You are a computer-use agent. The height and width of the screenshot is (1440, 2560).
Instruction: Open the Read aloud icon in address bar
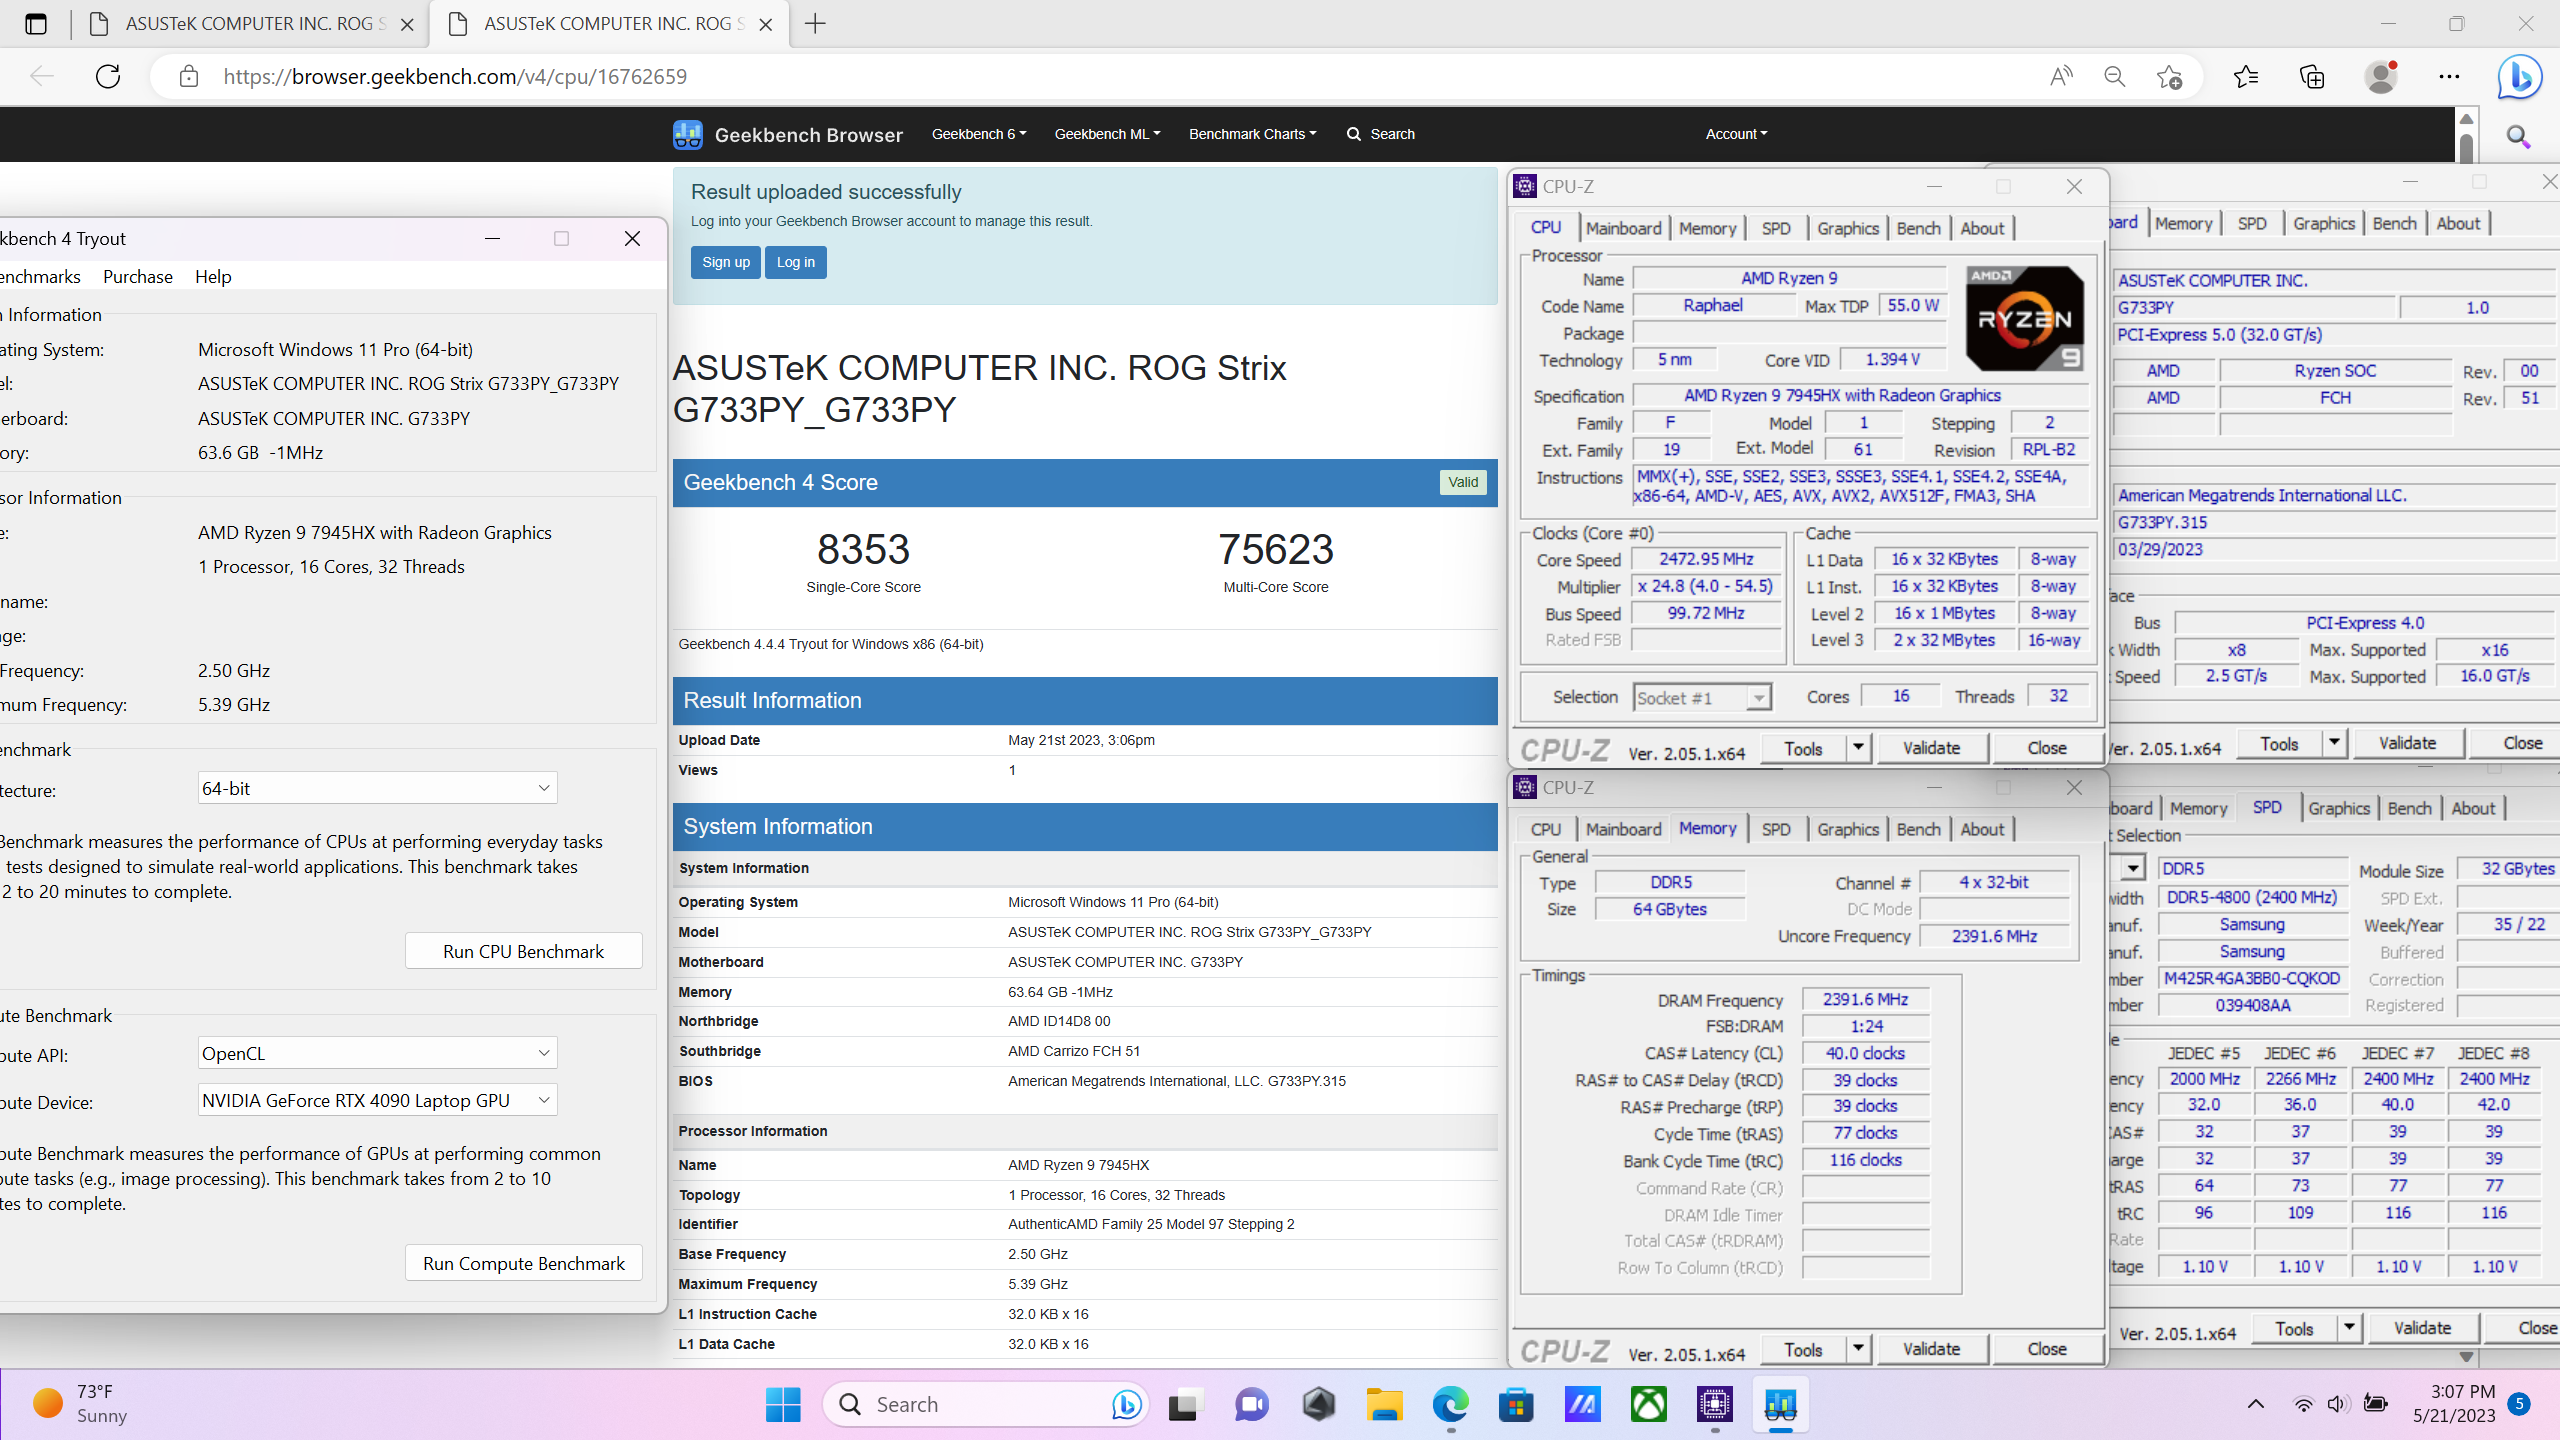(x=2060, y=76)
